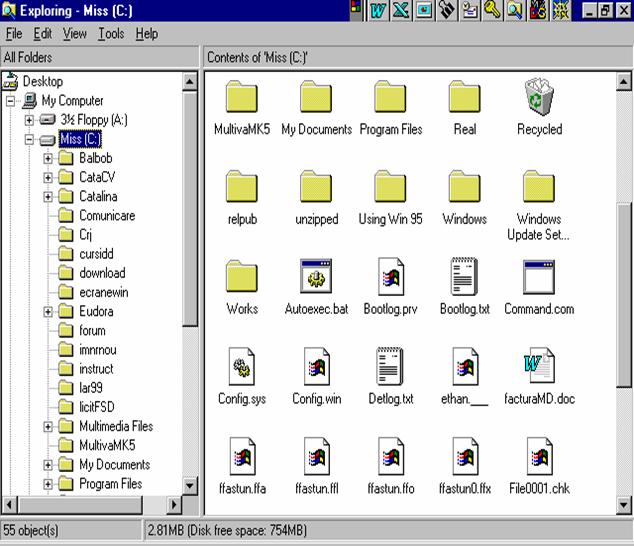Screen dimensions: 634x546
Task: Select the download folder in tree
Action: 102,273
